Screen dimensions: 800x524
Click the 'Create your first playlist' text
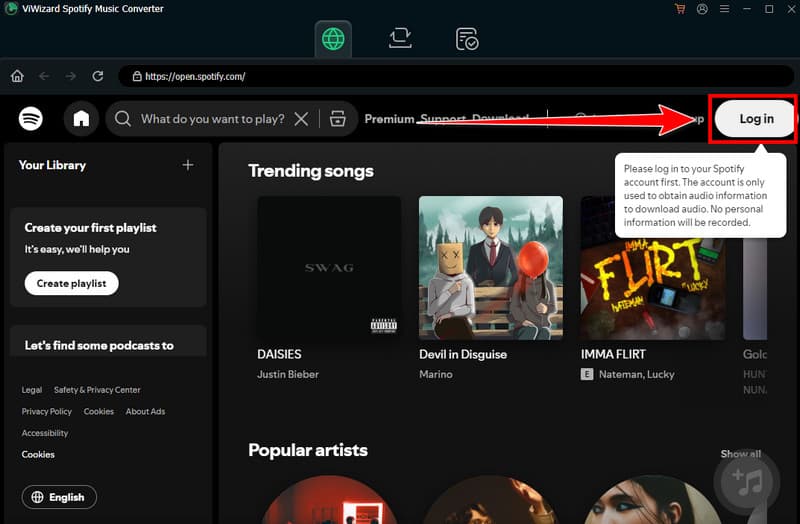click(x=90, y=228)
